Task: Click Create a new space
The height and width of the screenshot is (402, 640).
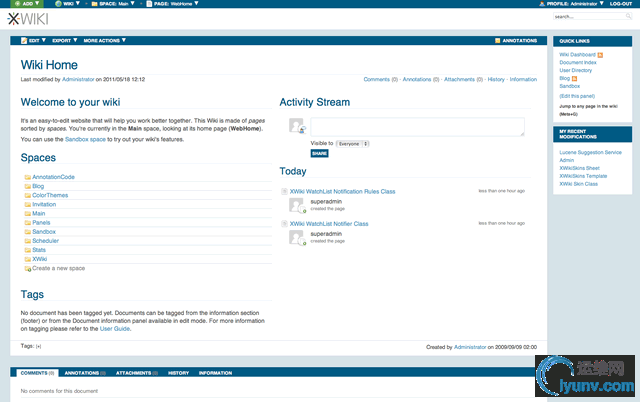Action: [x=59, y=268]
